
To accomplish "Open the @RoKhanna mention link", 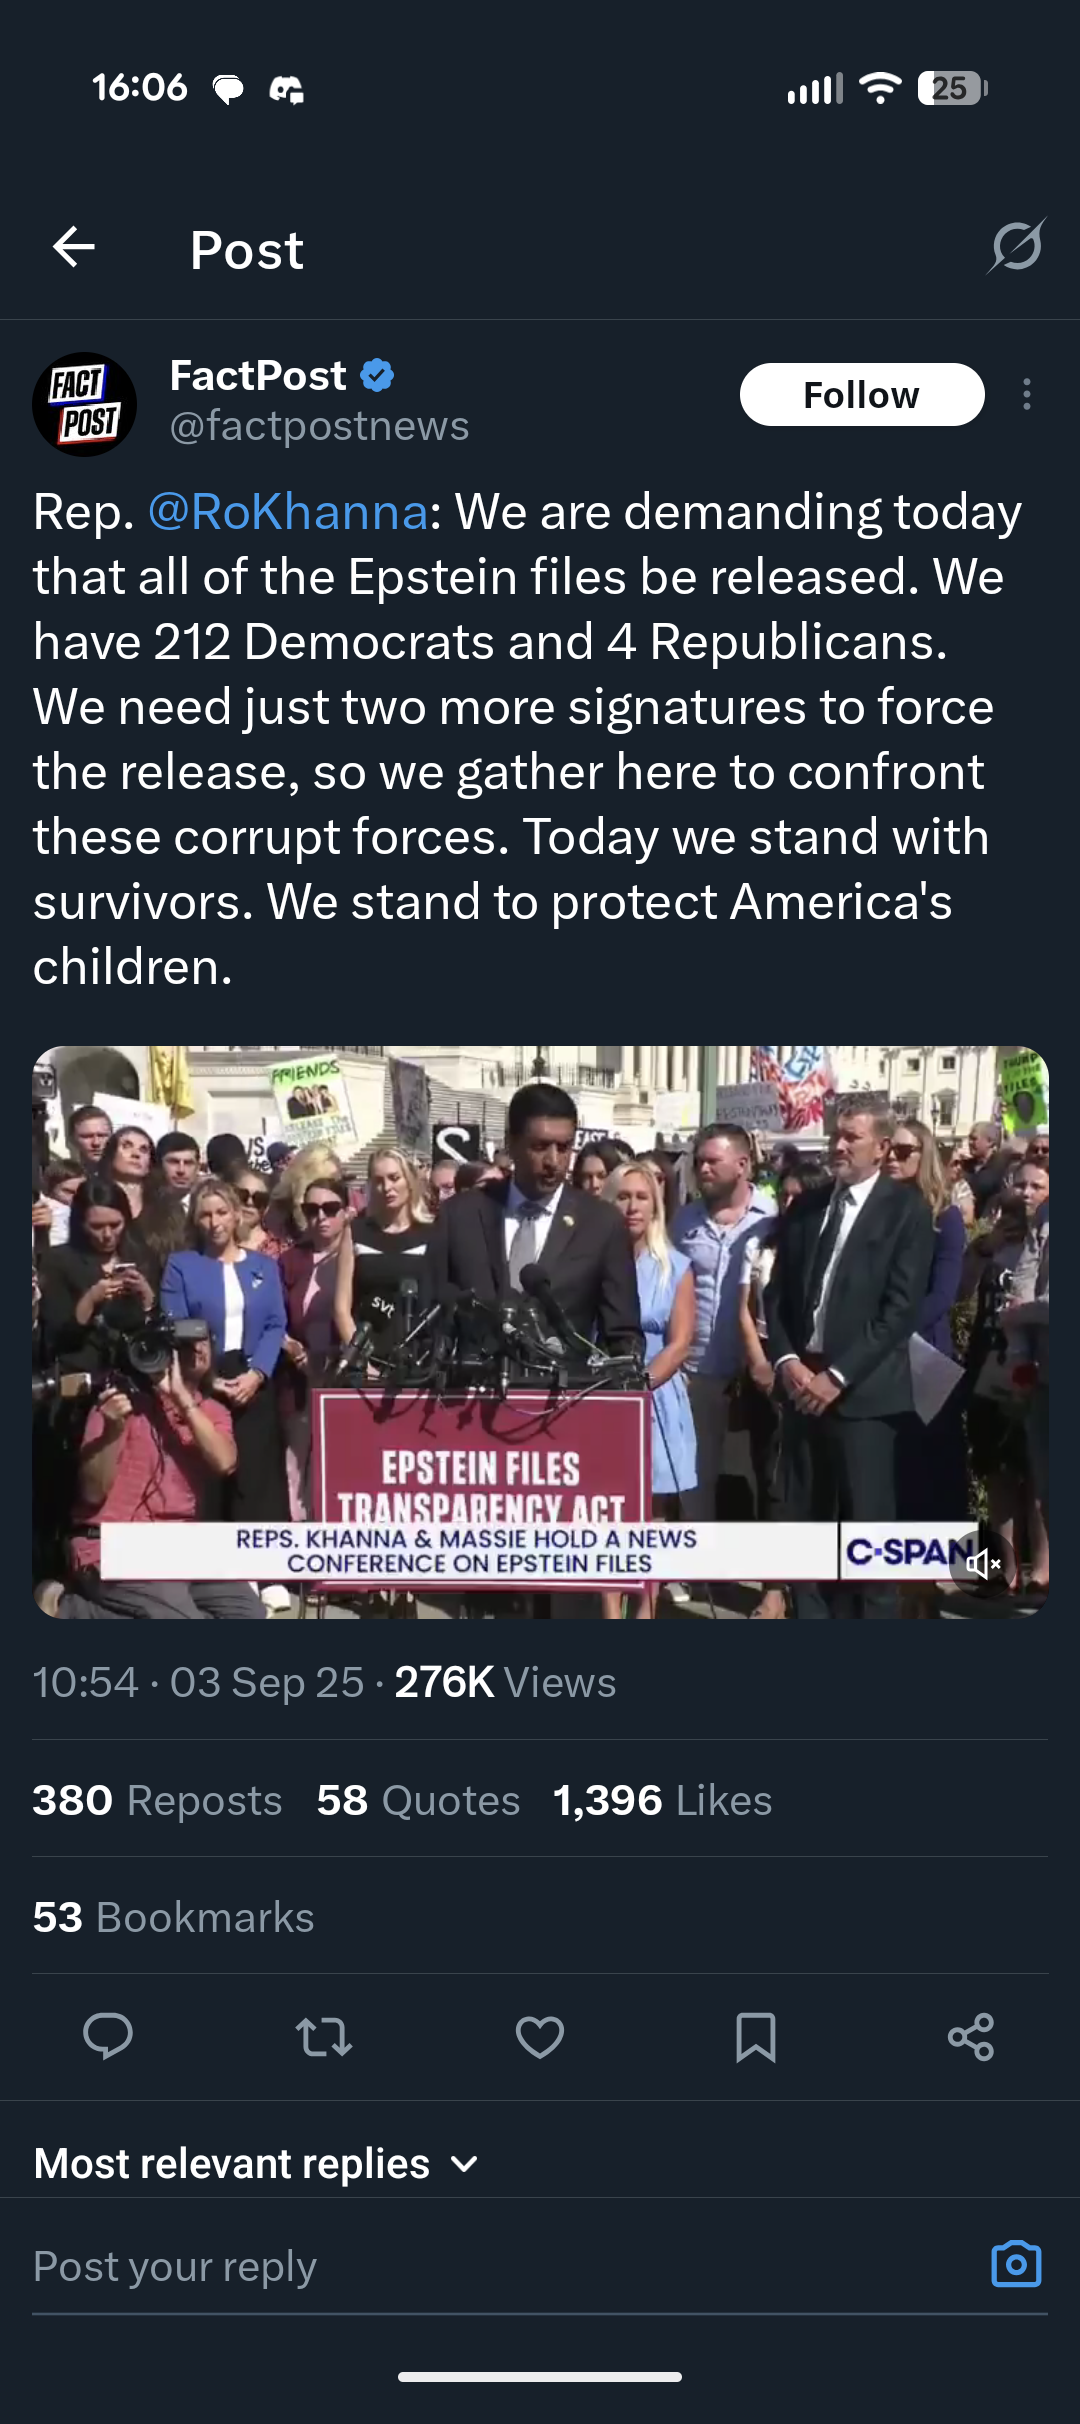I will pyautogui.click(x=288, y=512).
